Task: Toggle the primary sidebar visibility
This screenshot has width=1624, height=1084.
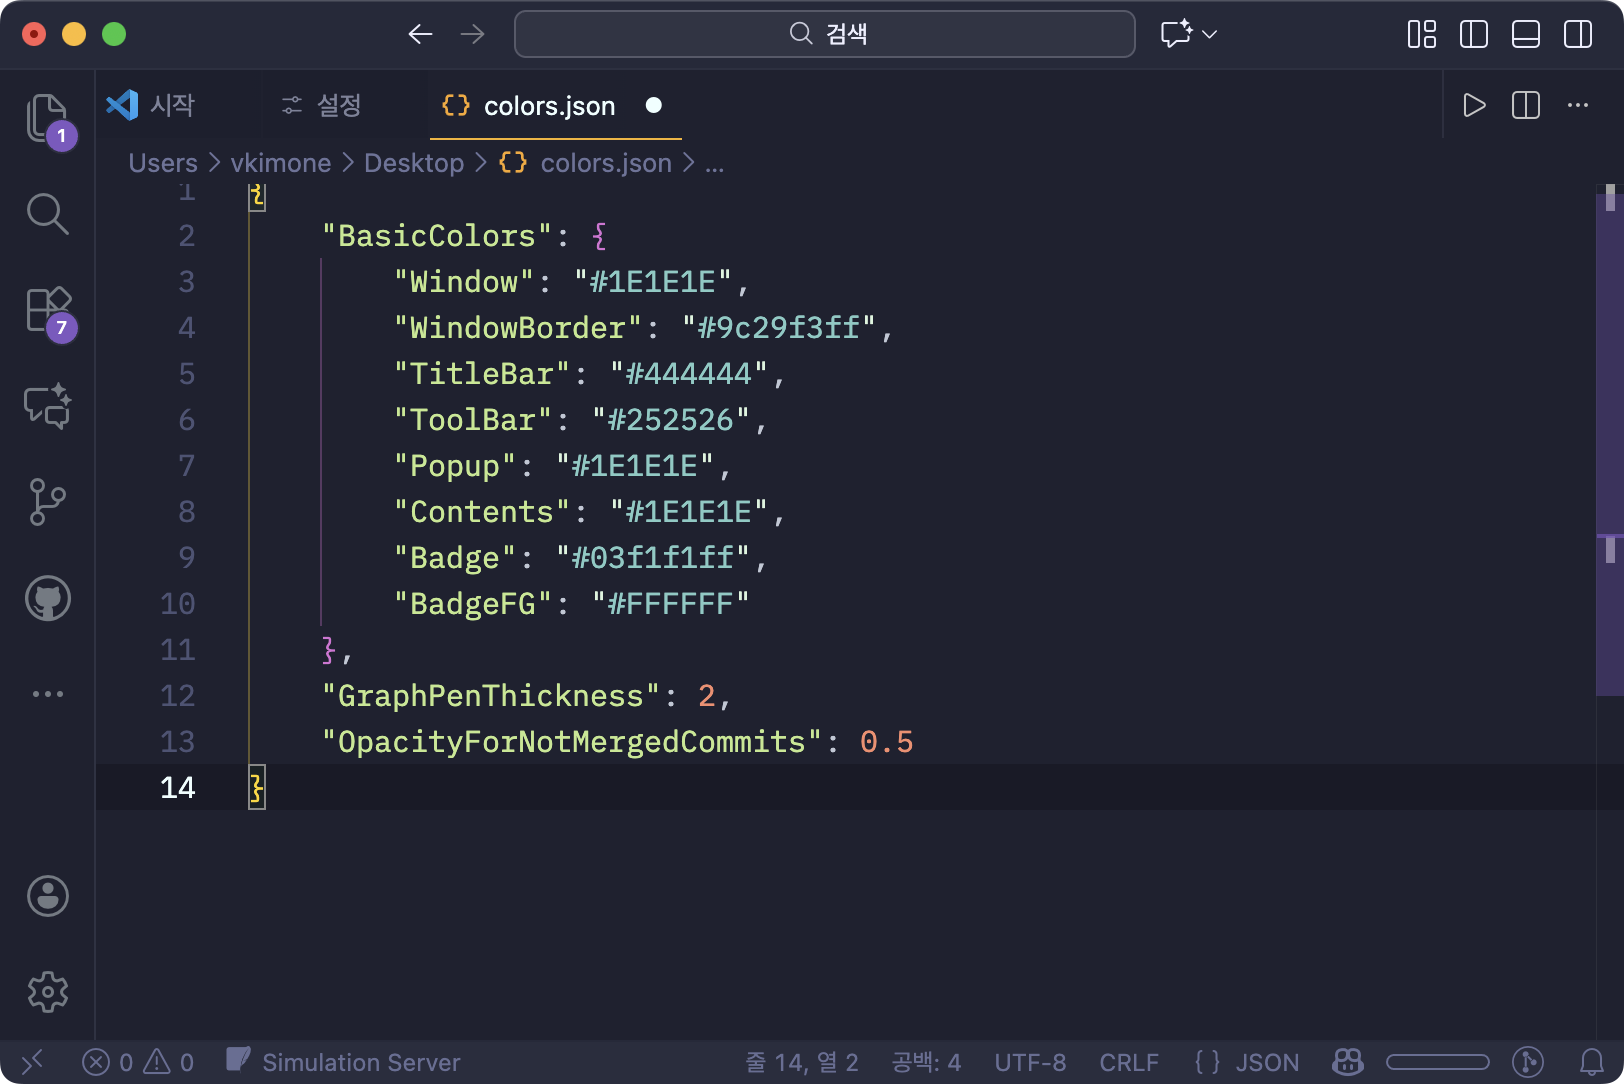Action: pyautogui.click(x=1473, y=34)
